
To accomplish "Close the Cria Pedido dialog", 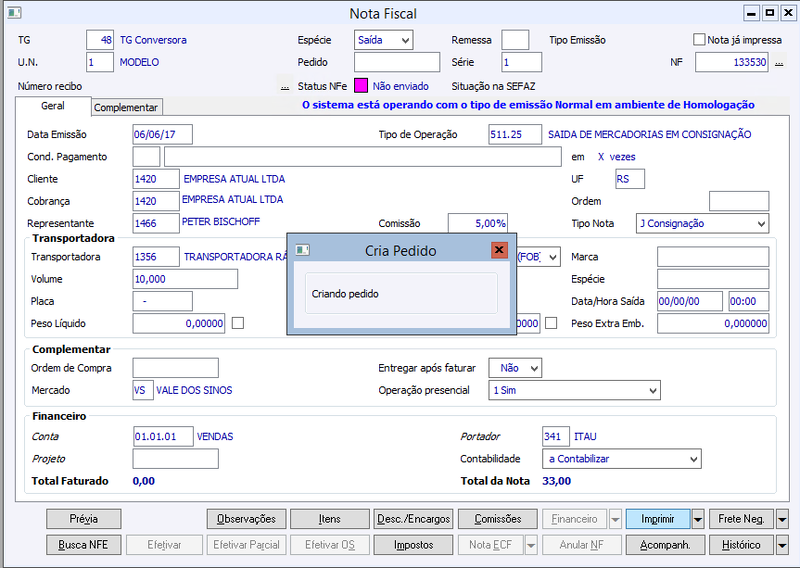I will tap(499, 250).
